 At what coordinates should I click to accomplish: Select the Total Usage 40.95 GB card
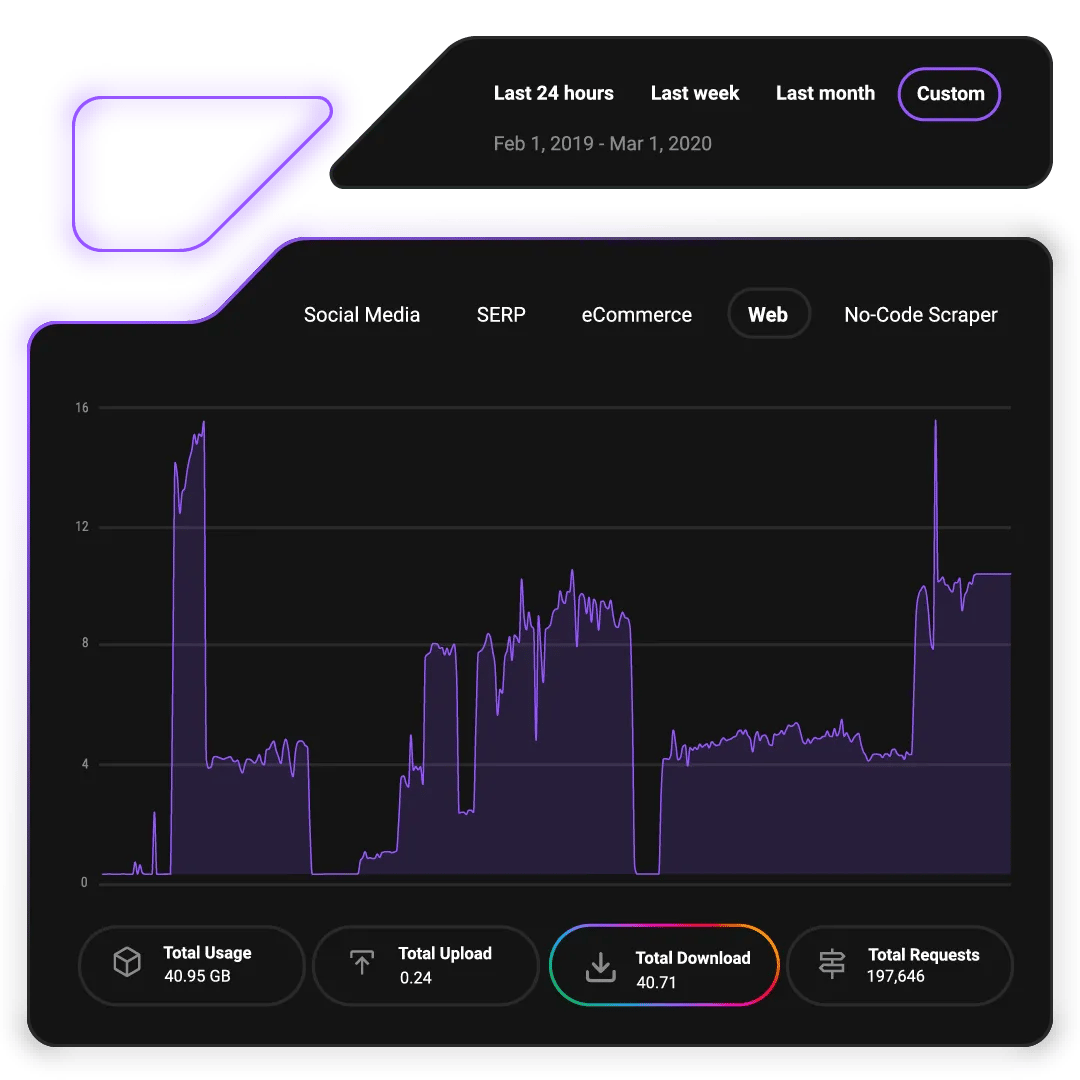click(191, 965)
